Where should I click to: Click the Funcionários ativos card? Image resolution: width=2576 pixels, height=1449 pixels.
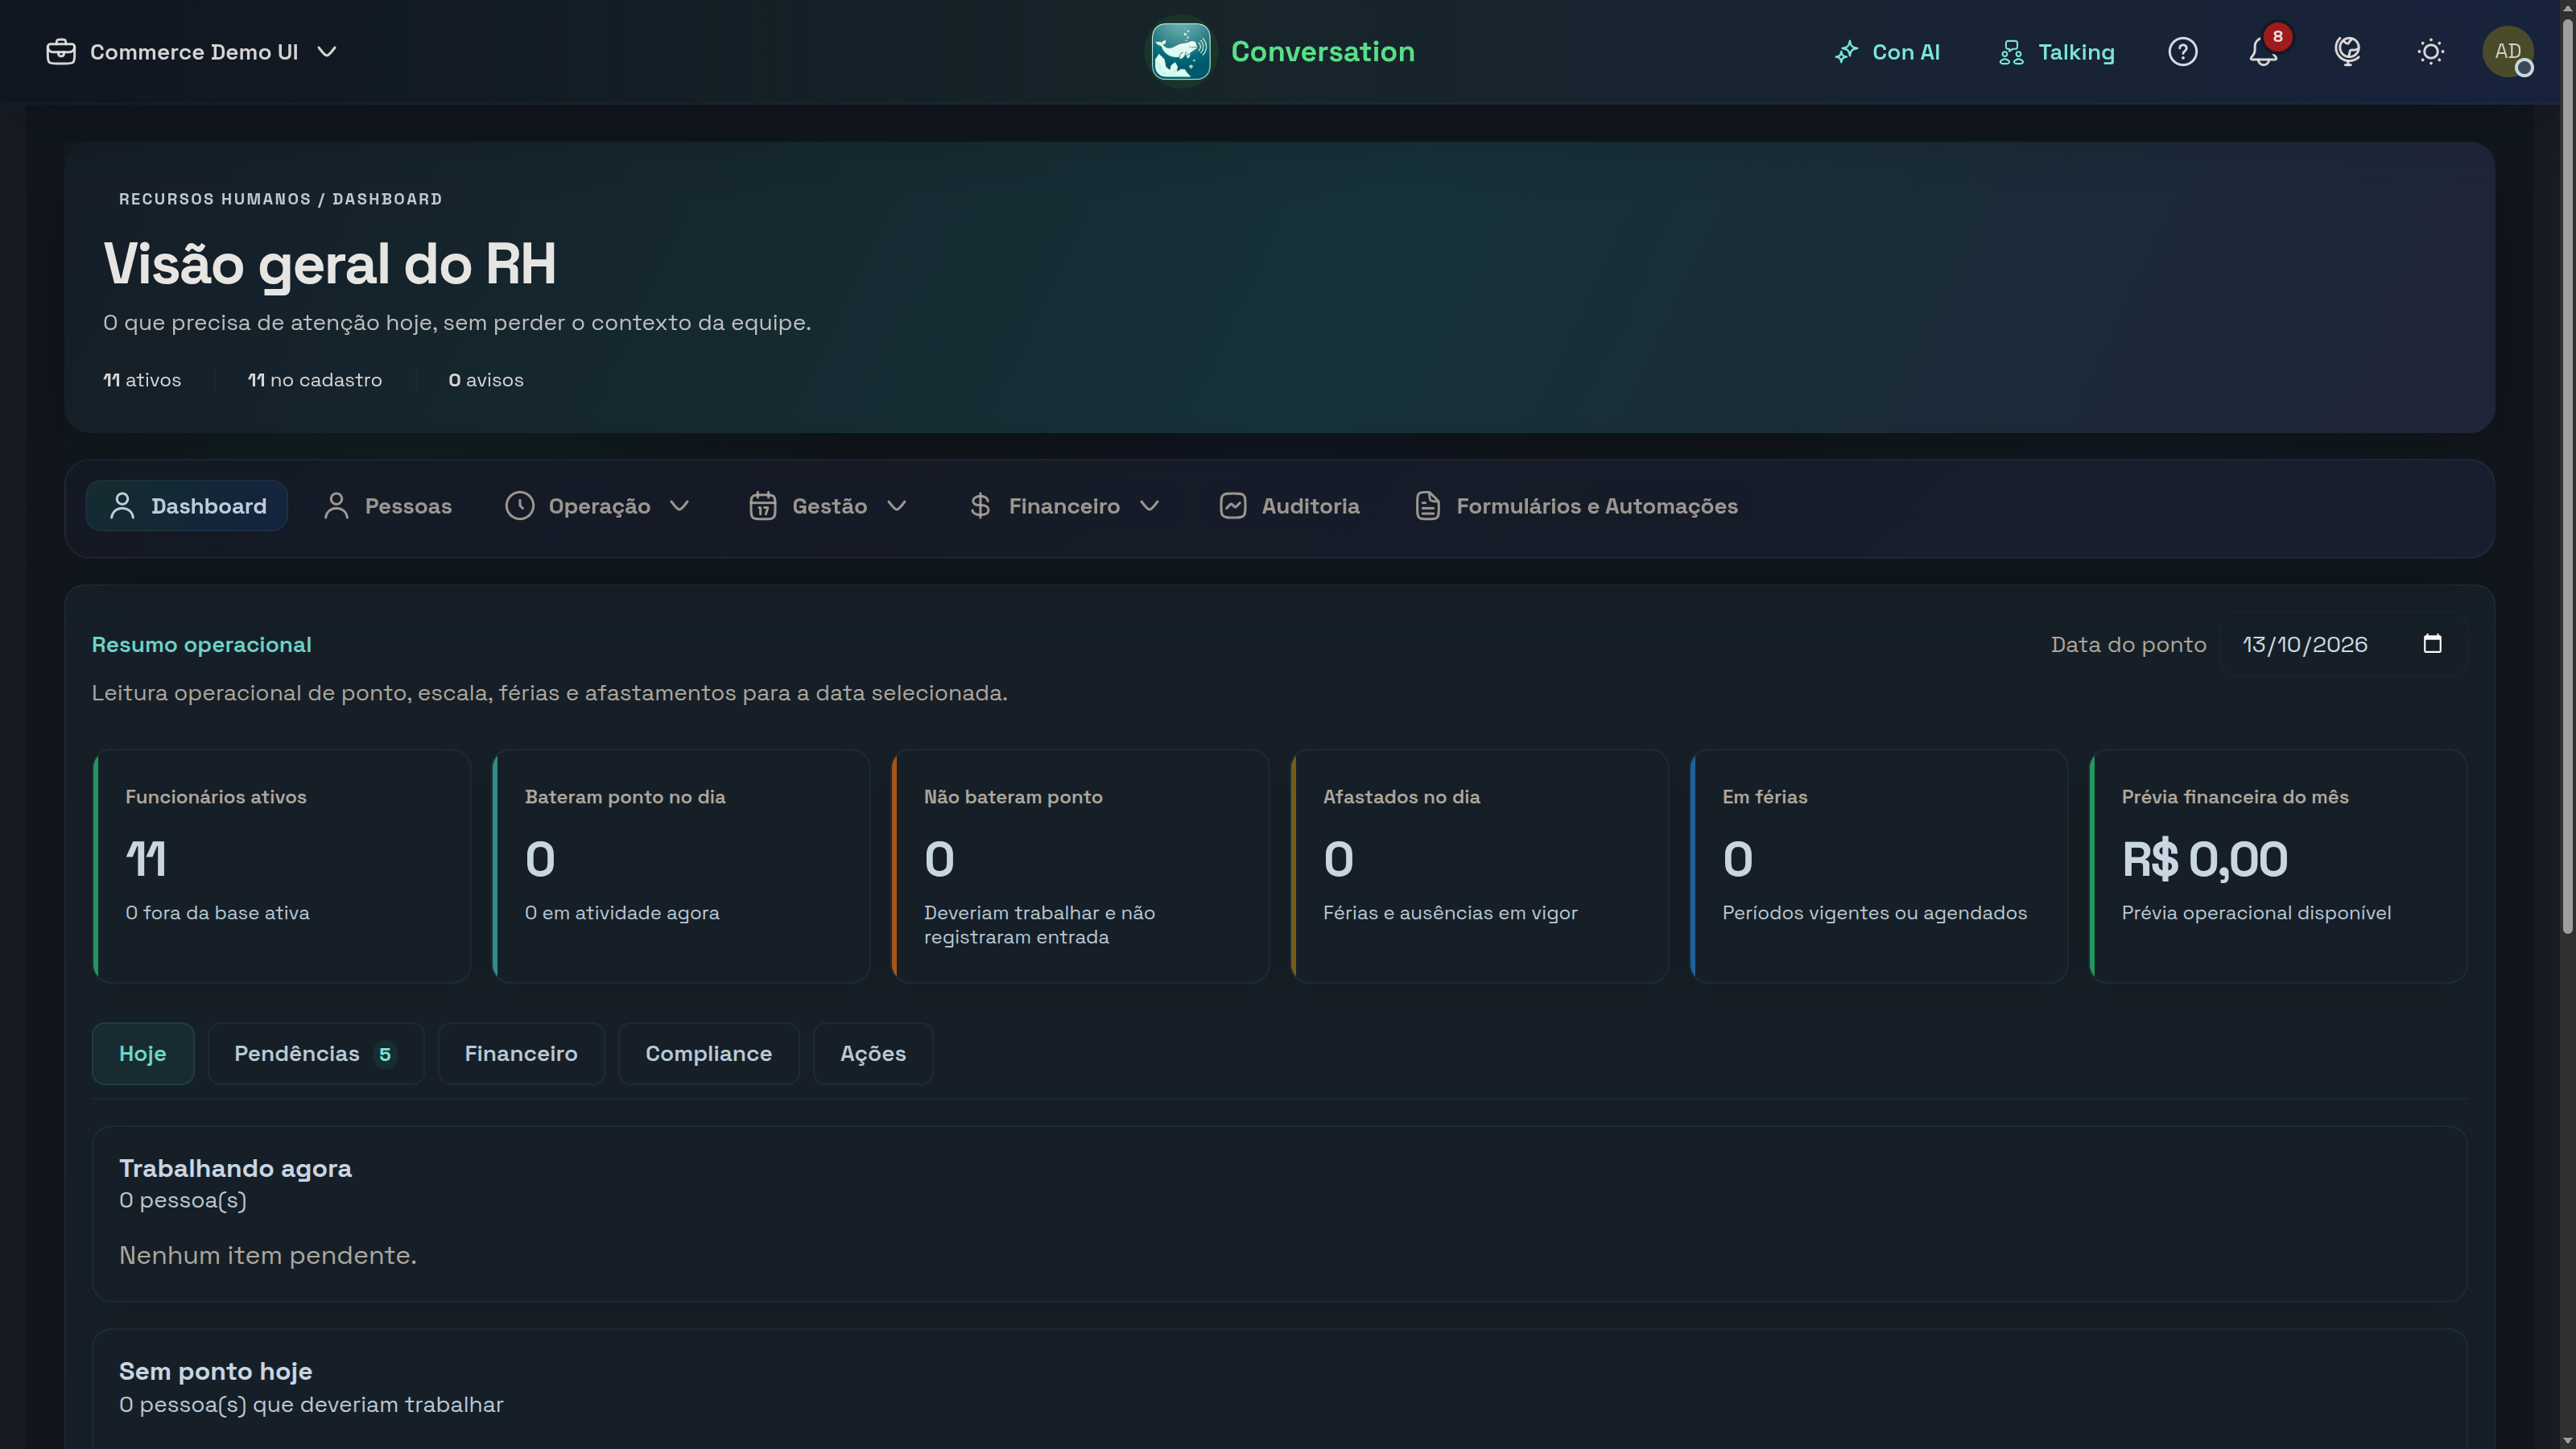tap(282, 866)
